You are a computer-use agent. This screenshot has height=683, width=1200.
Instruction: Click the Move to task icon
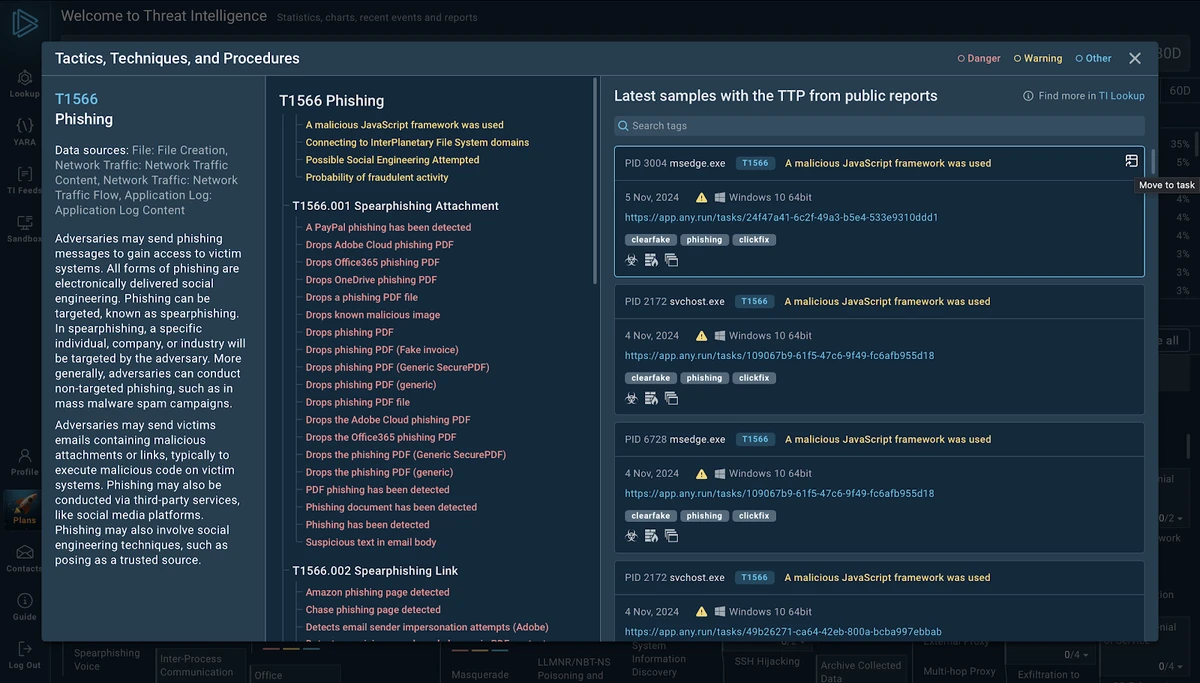point(1131,161)
